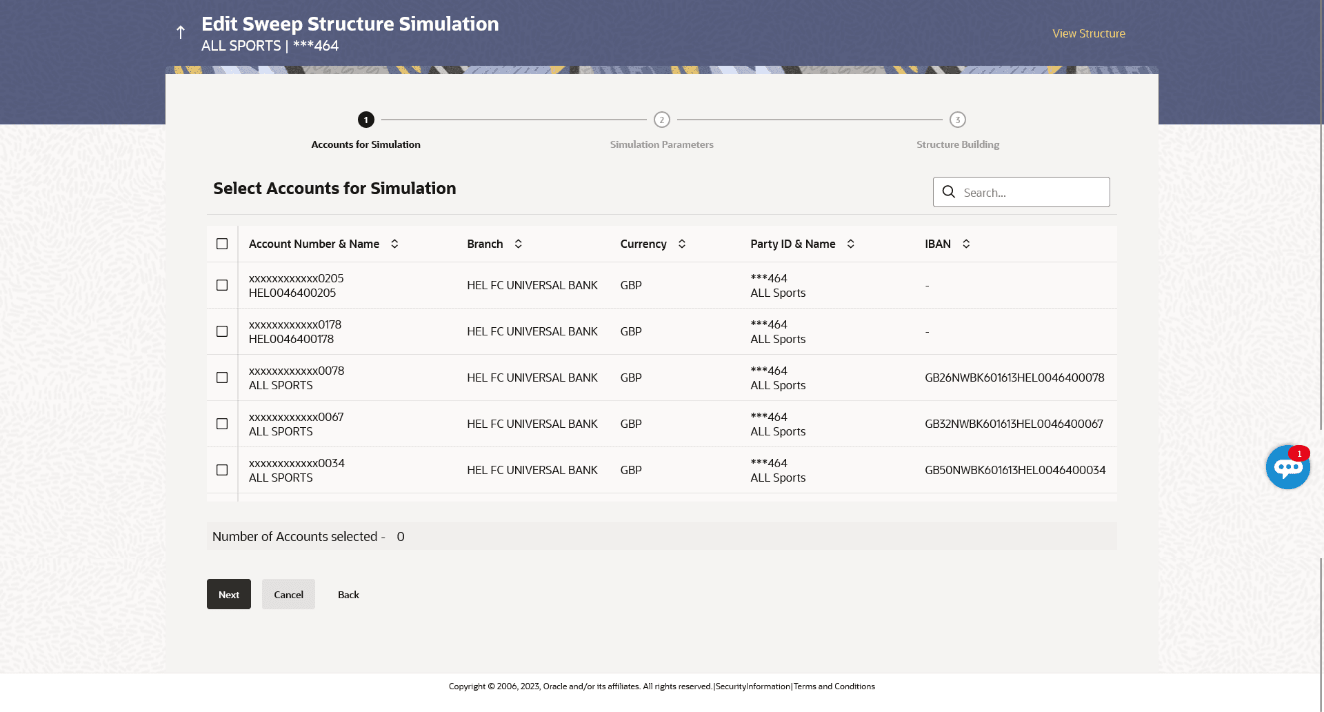Sort by Branch column arrows
The width and height of the screenshot is (1324, 712).
[518, 244]
